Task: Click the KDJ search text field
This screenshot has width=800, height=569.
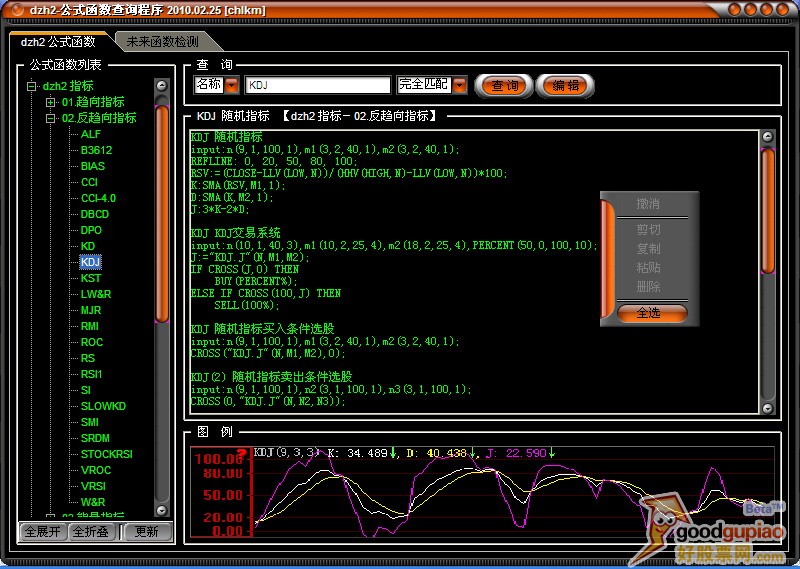Action: (317, 85)
